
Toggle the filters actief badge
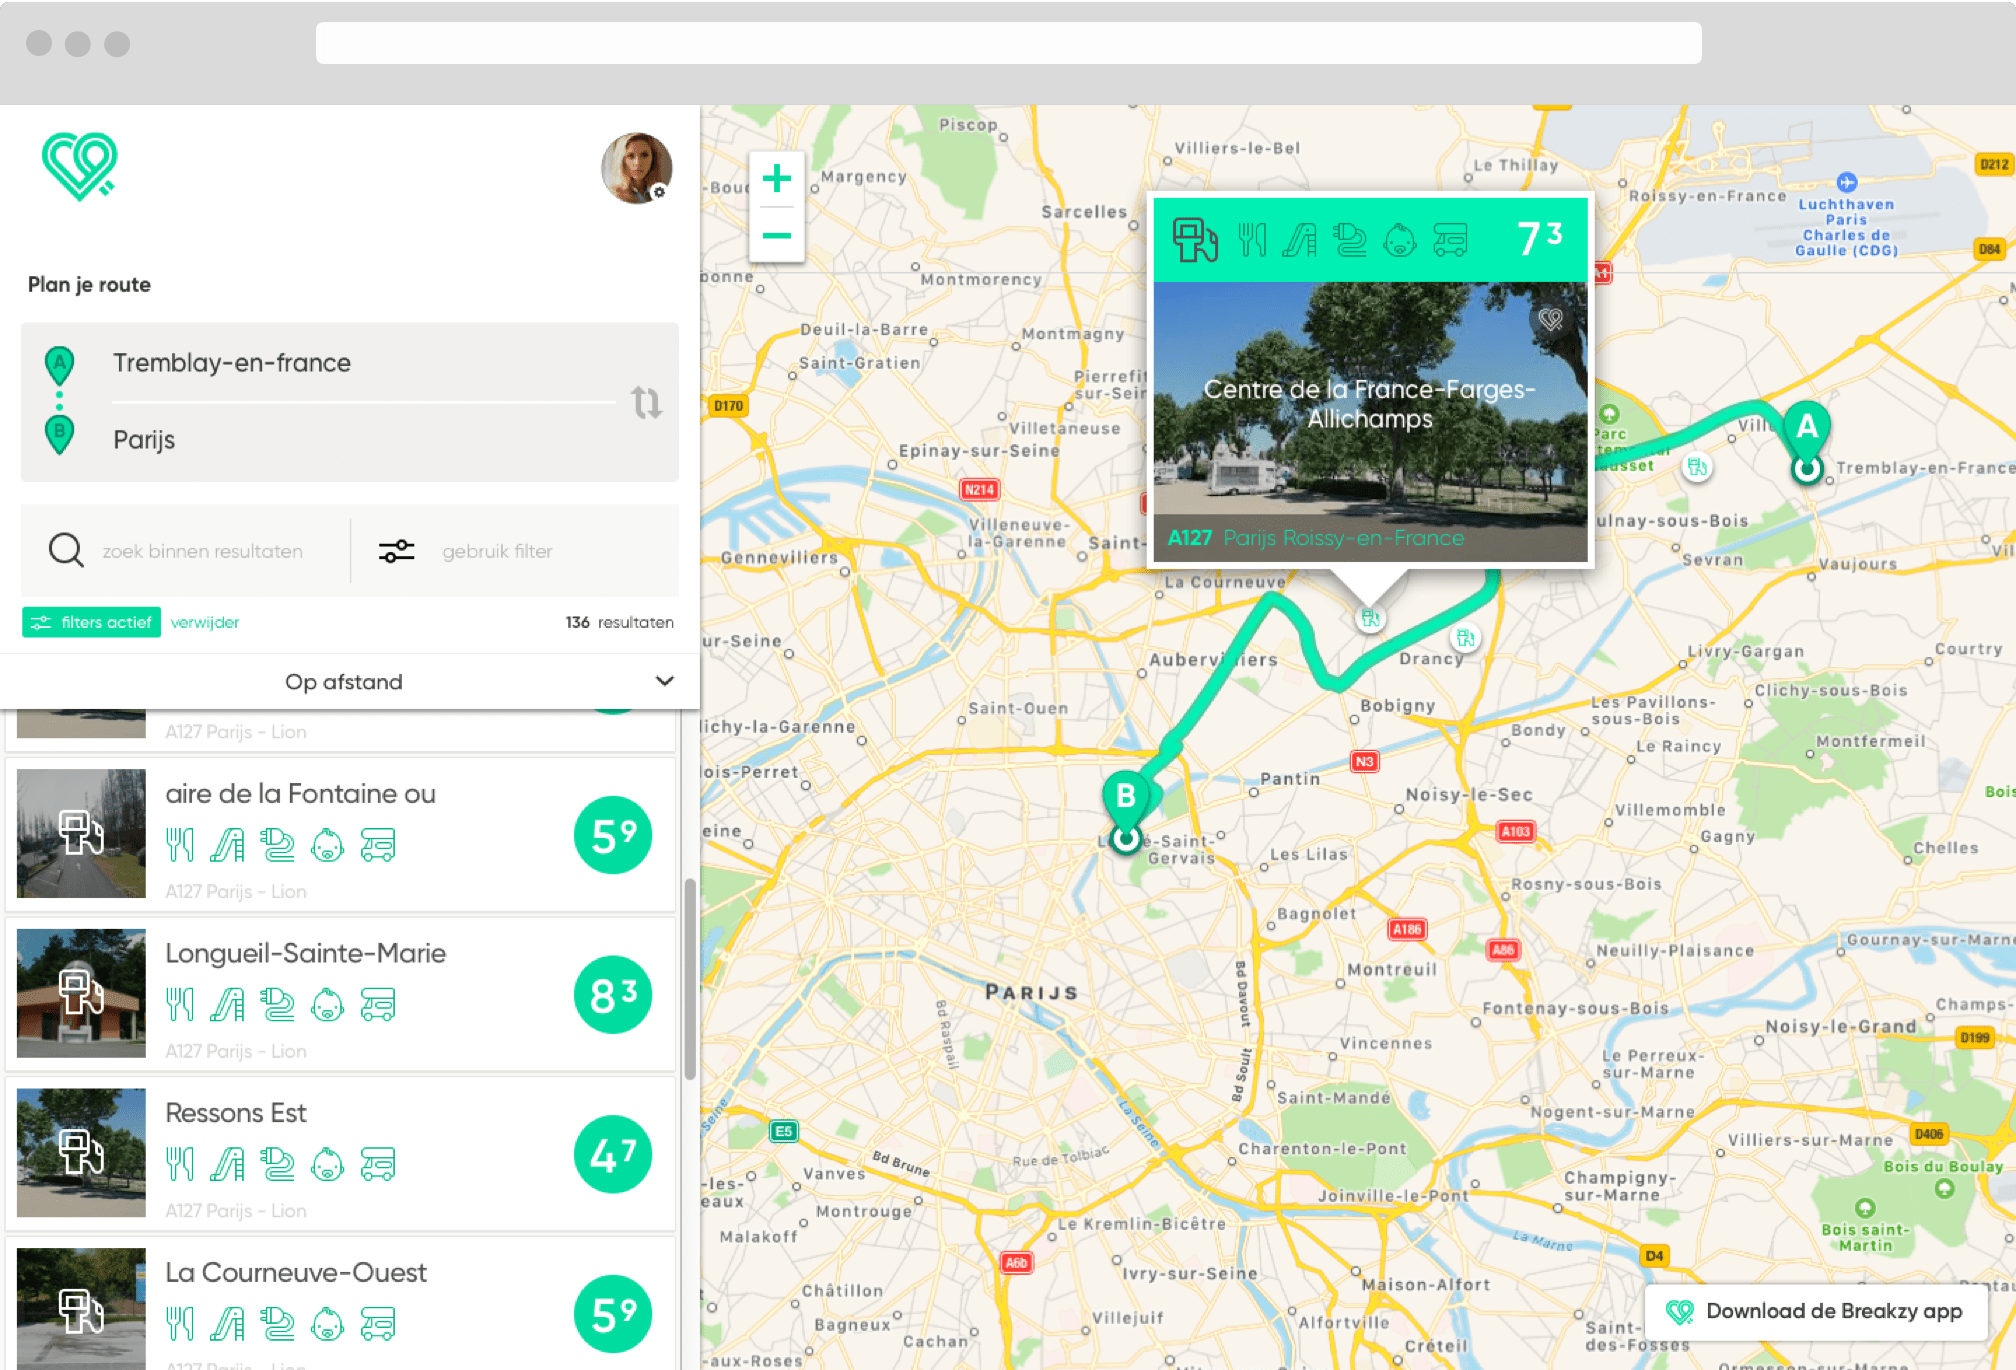pos(92,622)
